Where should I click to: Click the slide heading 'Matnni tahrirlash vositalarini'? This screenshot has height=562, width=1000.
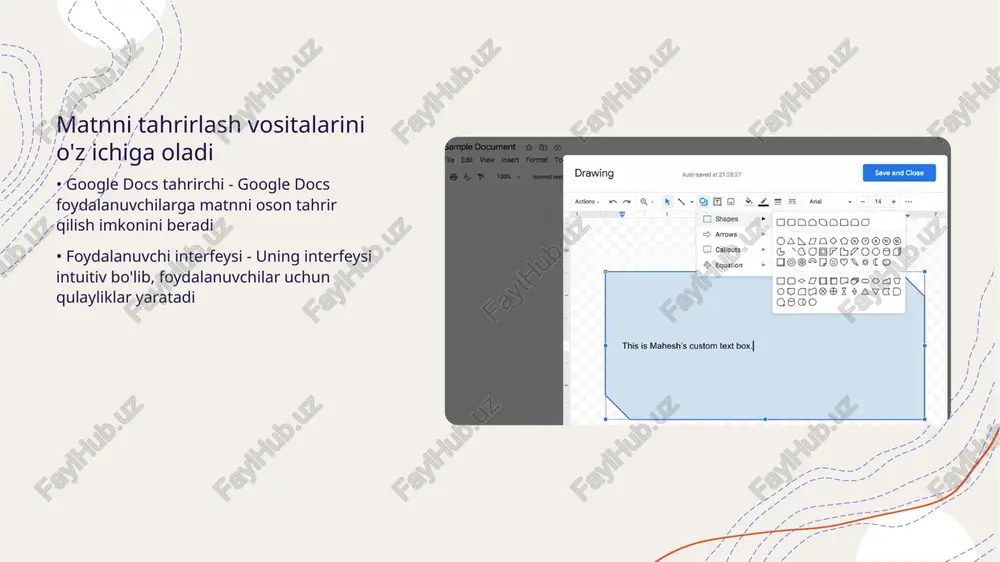pos(210,124)
